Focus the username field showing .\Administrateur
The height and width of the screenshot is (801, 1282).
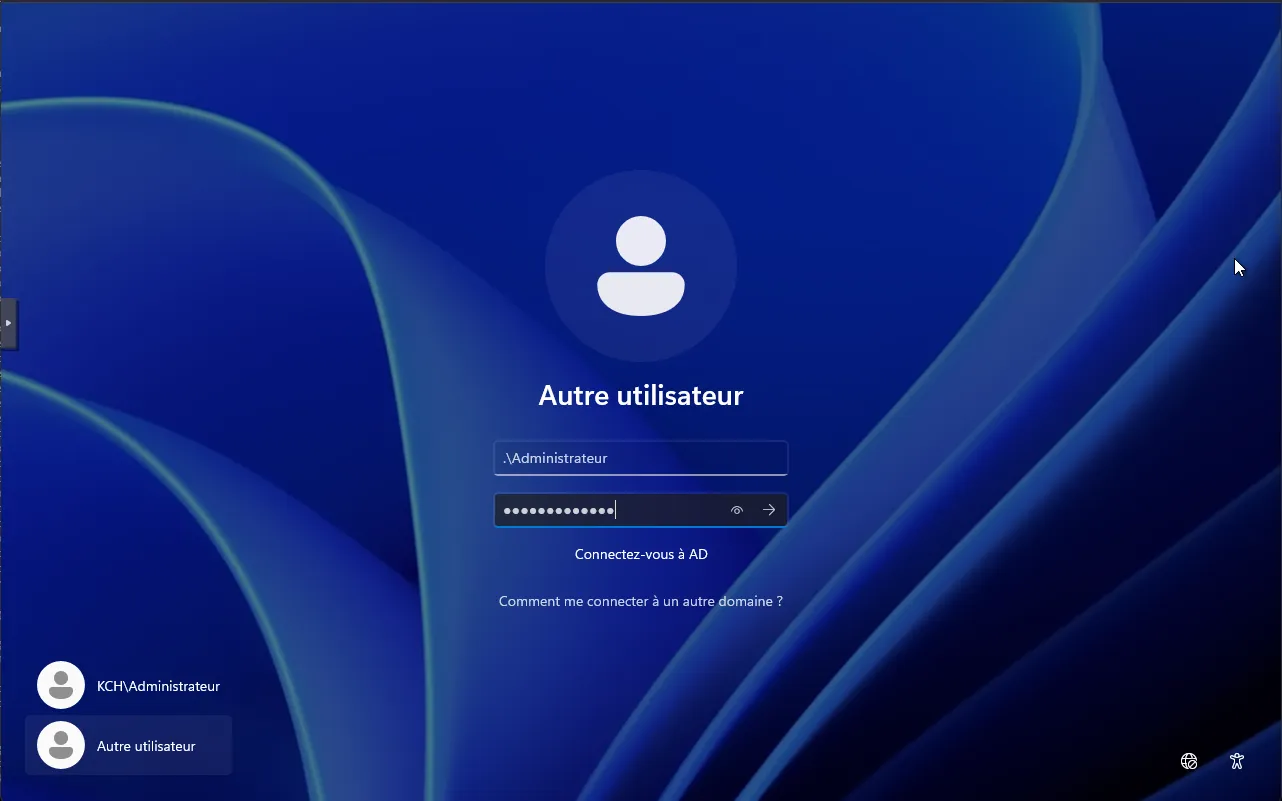(x=640, y=458)
